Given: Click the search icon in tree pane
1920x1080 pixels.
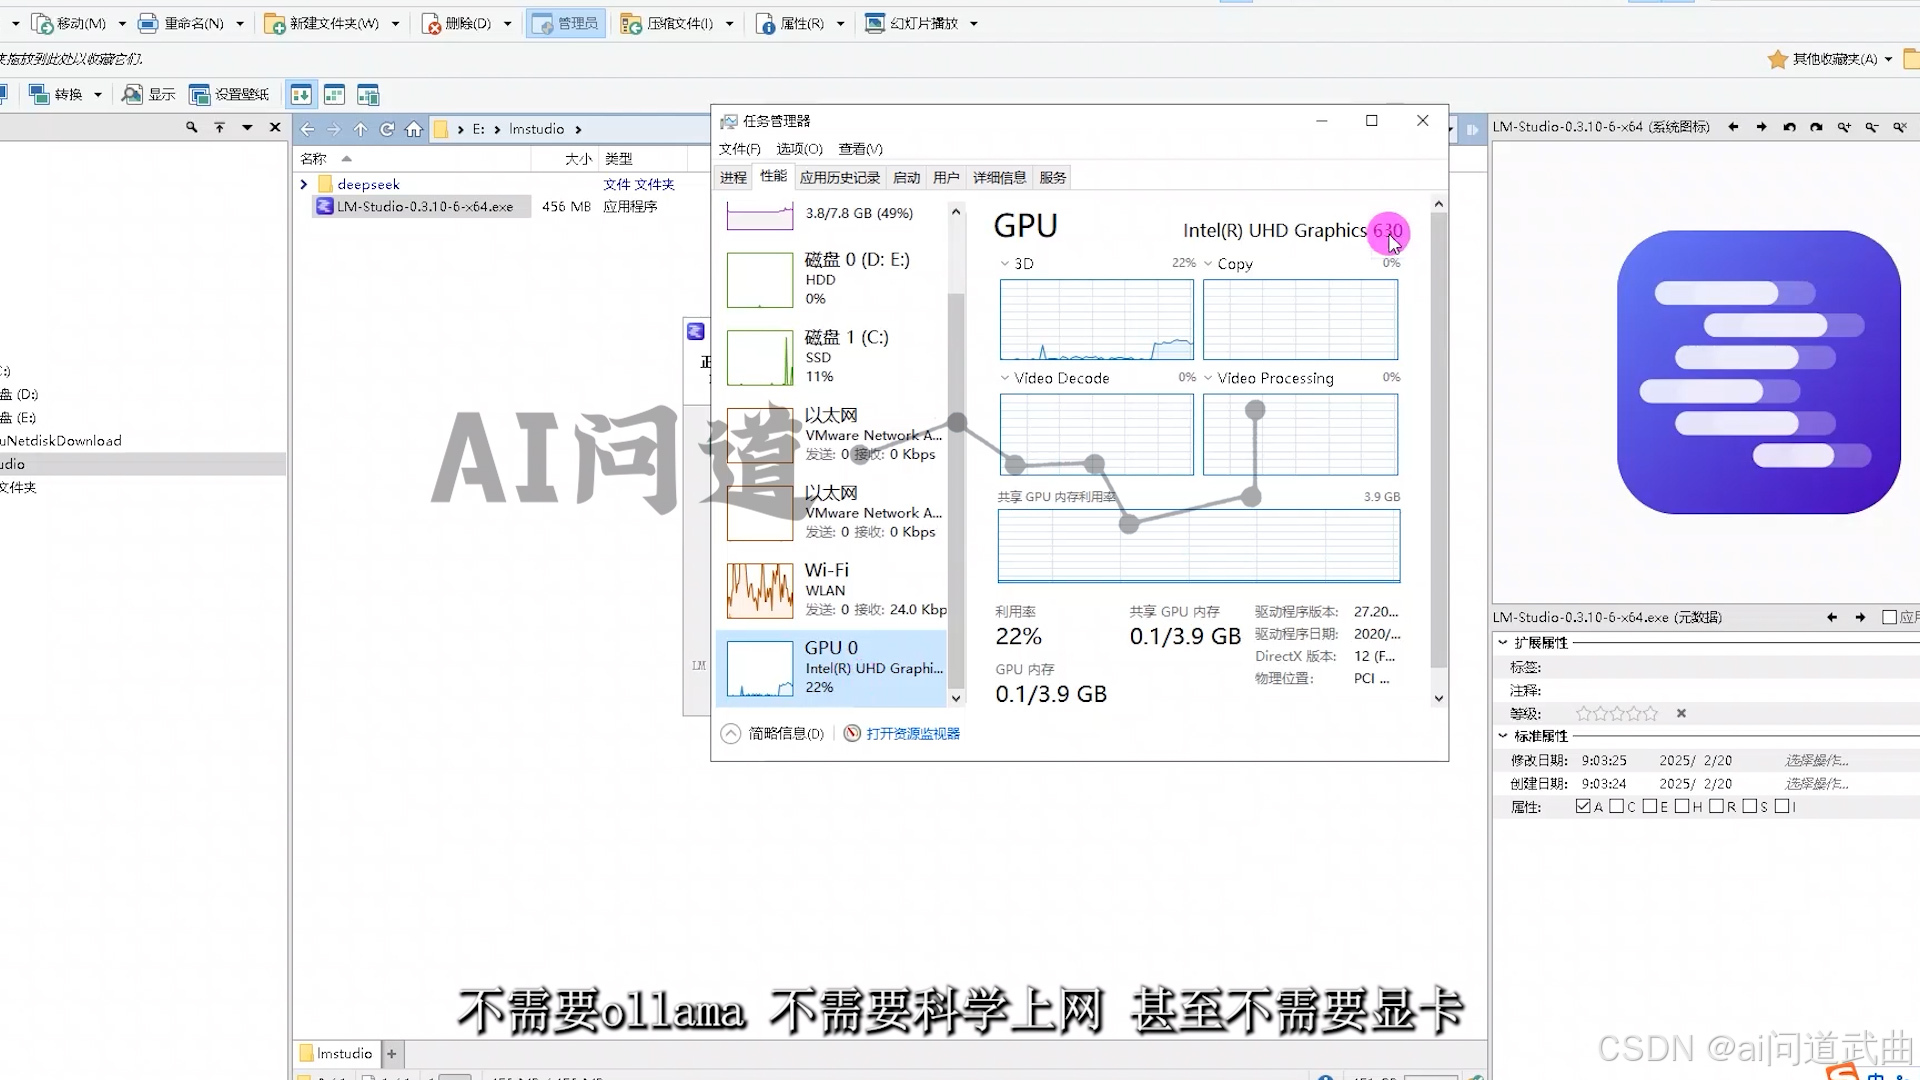Looking at the screenshot, I should point(191,127).
